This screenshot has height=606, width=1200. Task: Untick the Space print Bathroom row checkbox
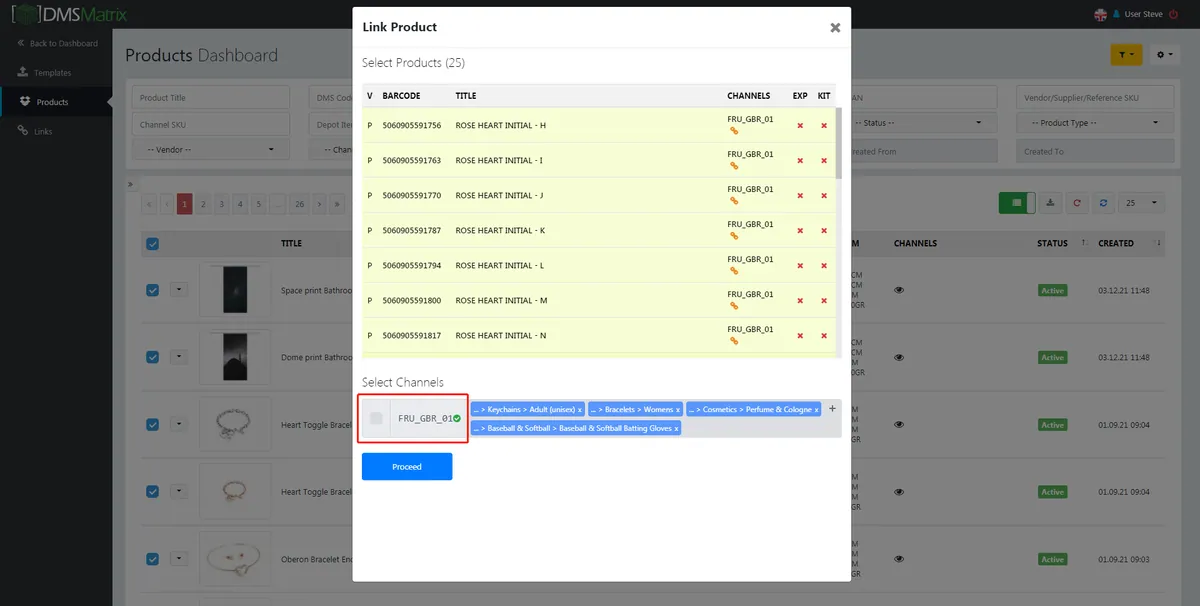(x=152, y=290)
